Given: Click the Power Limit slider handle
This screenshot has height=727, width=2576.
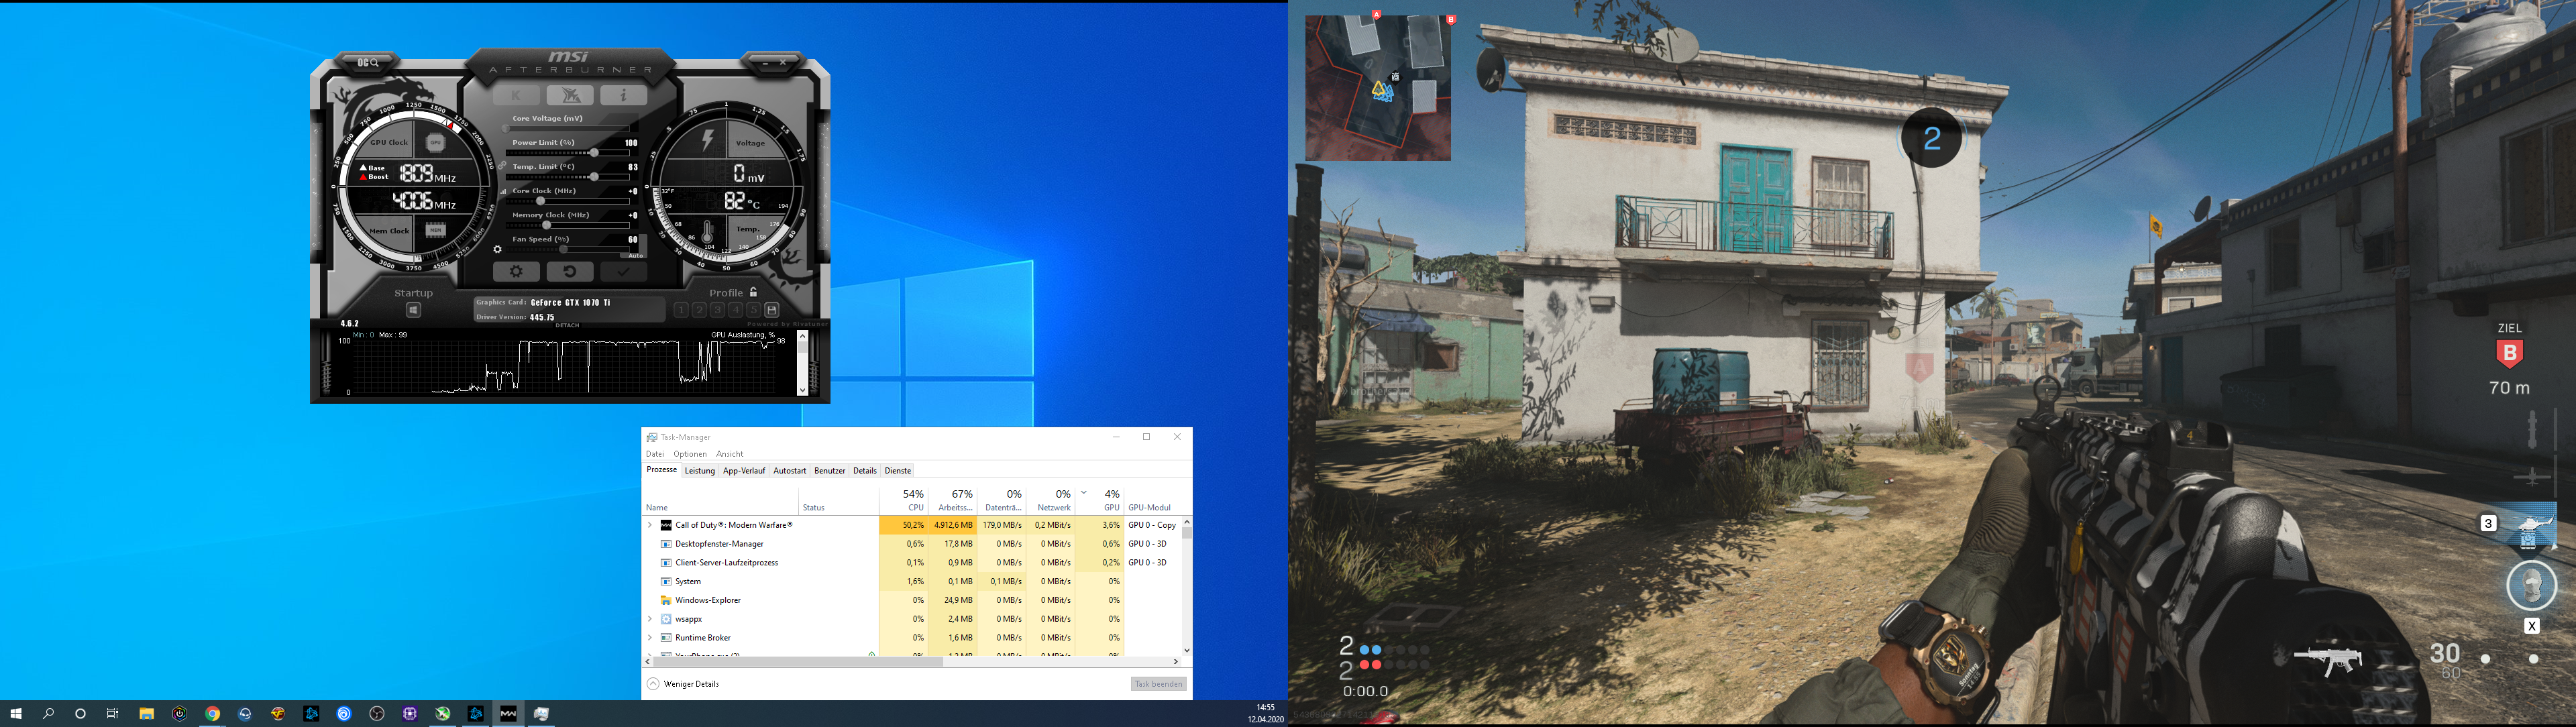Looking at the screenshot, I should (x=594, y=153).
